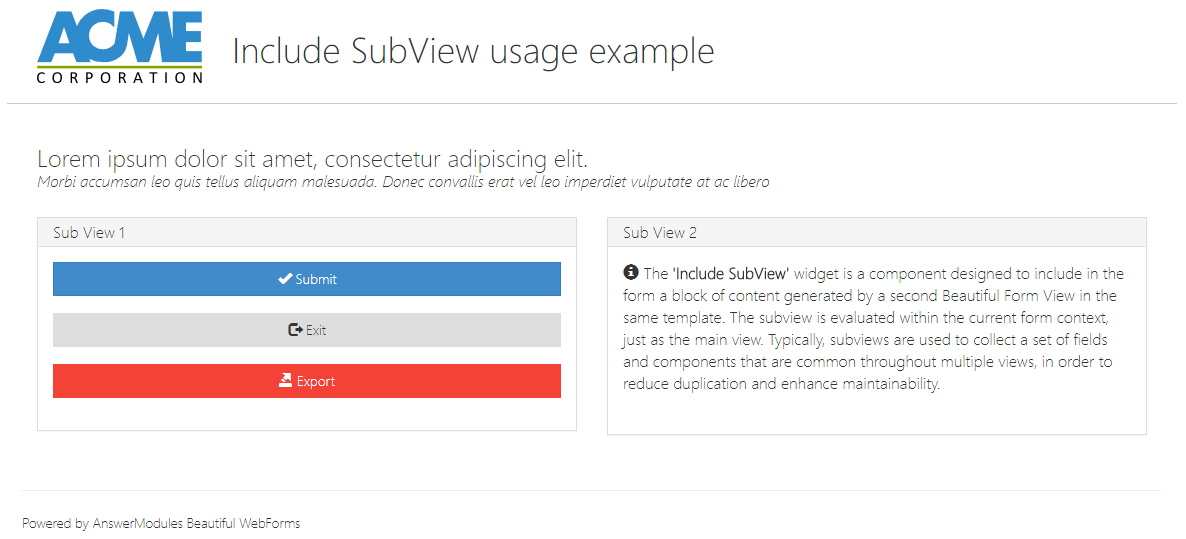Viewport: 1186px width, 539px height.
Task: Click the 'CORPORATION' text under the logo
Action: (x=119, y=77)
